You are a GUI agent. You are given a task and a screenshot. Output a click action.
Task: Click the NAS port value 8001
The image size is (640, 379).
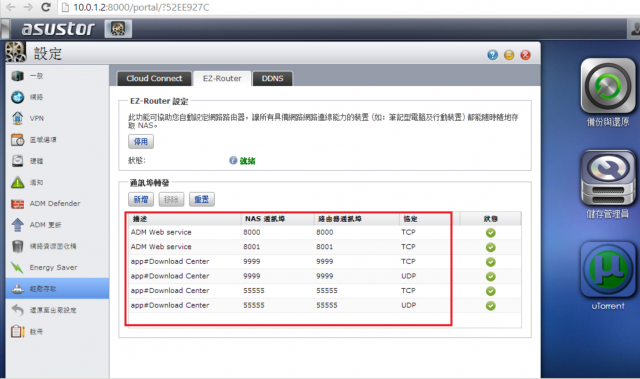pos(251,247)
